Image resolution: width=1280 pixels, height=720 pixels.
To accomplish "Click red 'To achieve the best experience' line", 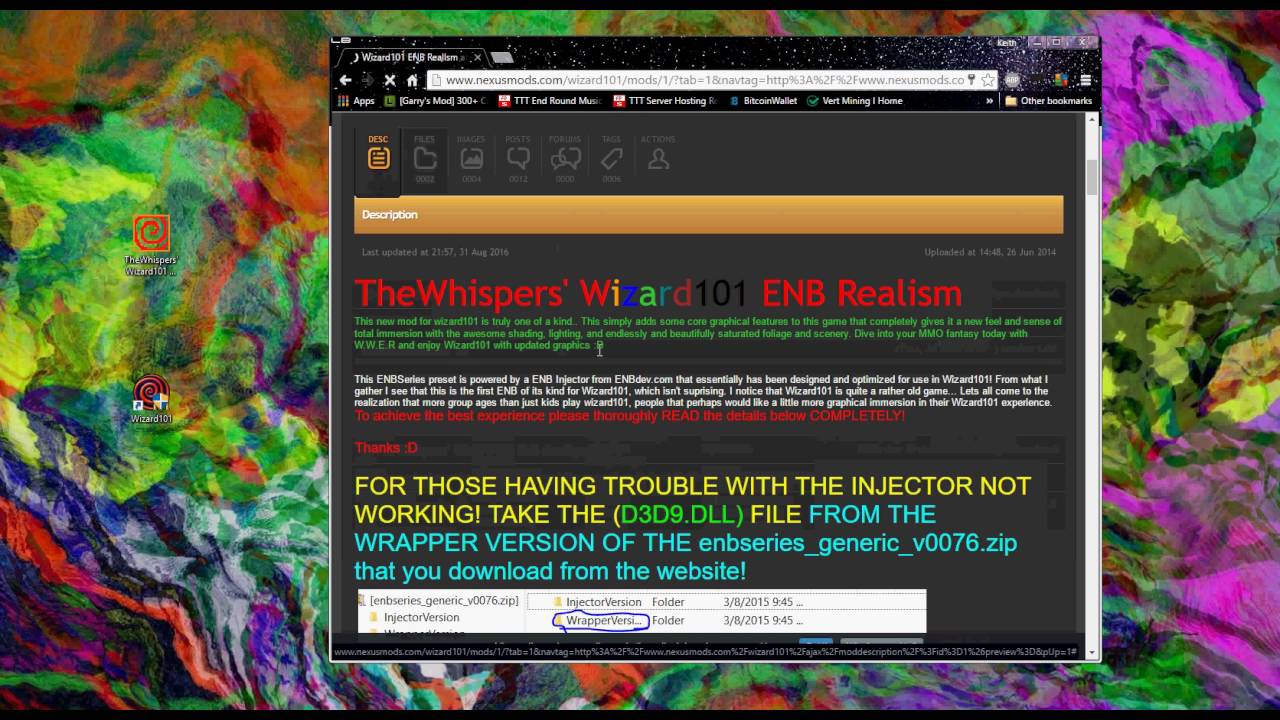I will coord(629,416).
